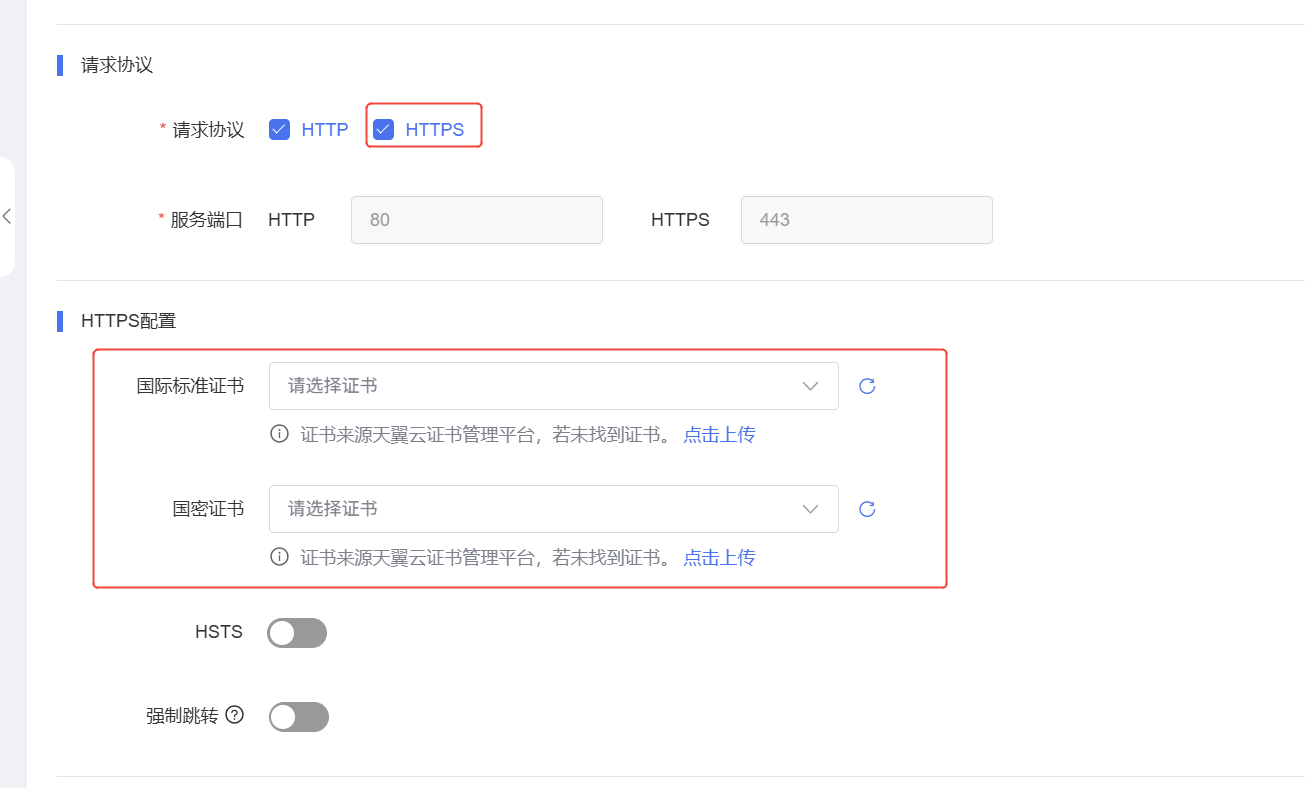Click the 国密证书 field label
This screenshot has height=788, width=1305.
(x=208, y=509)
